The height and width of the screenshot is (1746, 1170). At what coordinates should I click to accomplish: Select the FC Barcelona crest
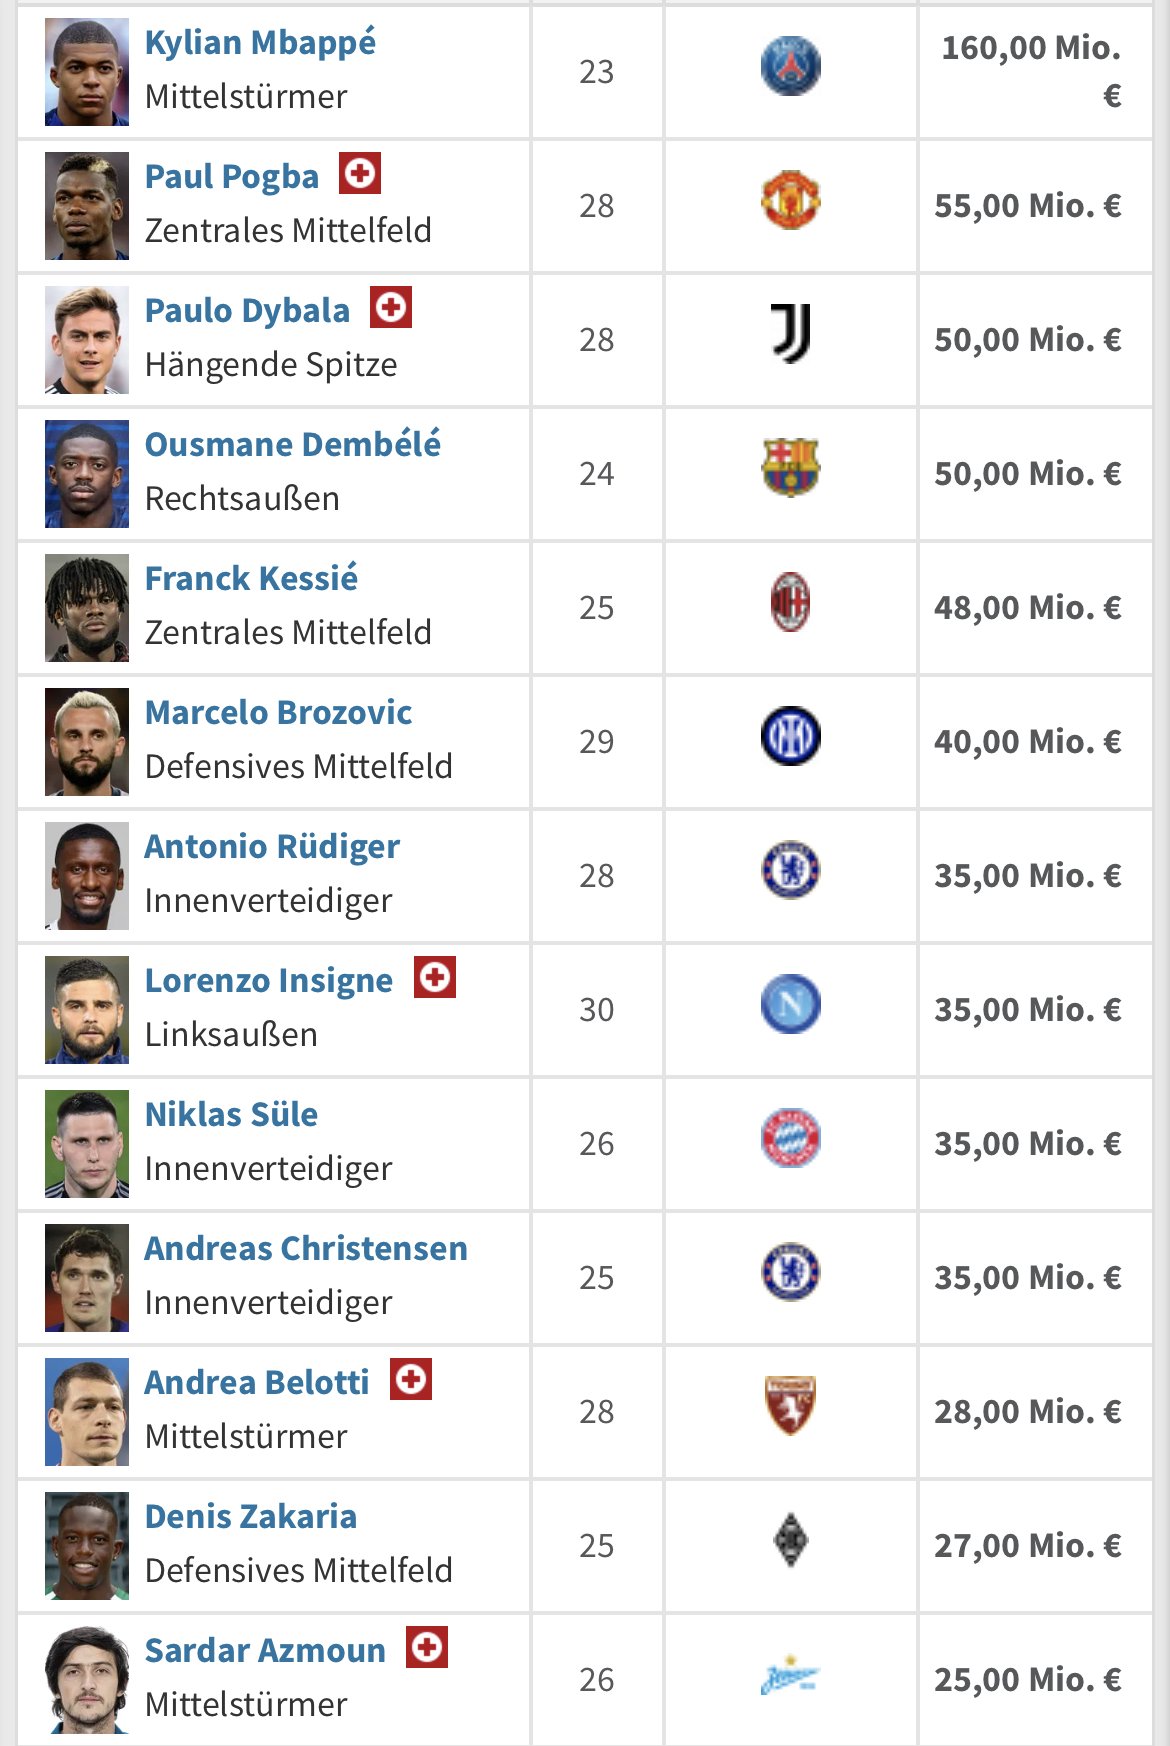pyautogui.click(x=790, y=468)
